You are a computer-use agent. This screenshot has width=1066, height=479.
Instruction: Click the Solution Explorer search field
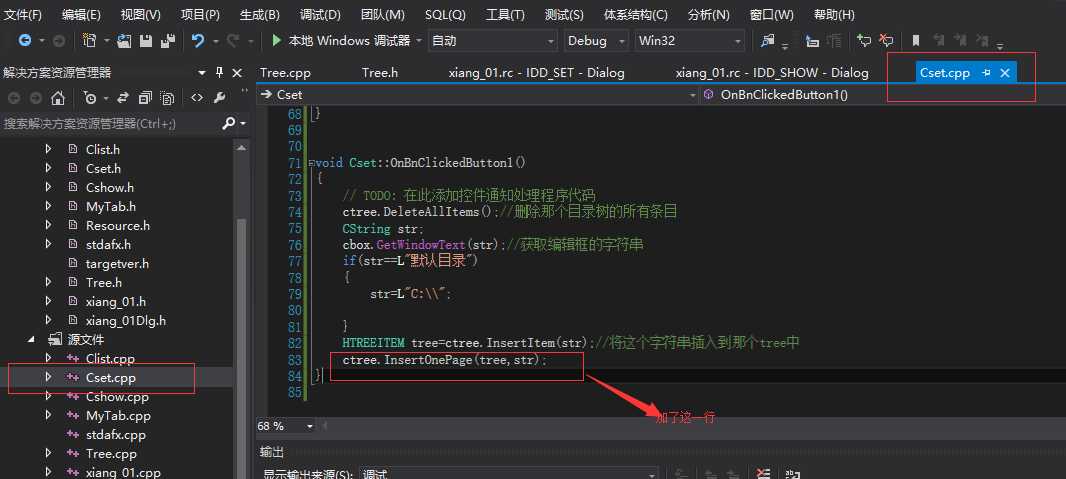(x=109, y=123)
